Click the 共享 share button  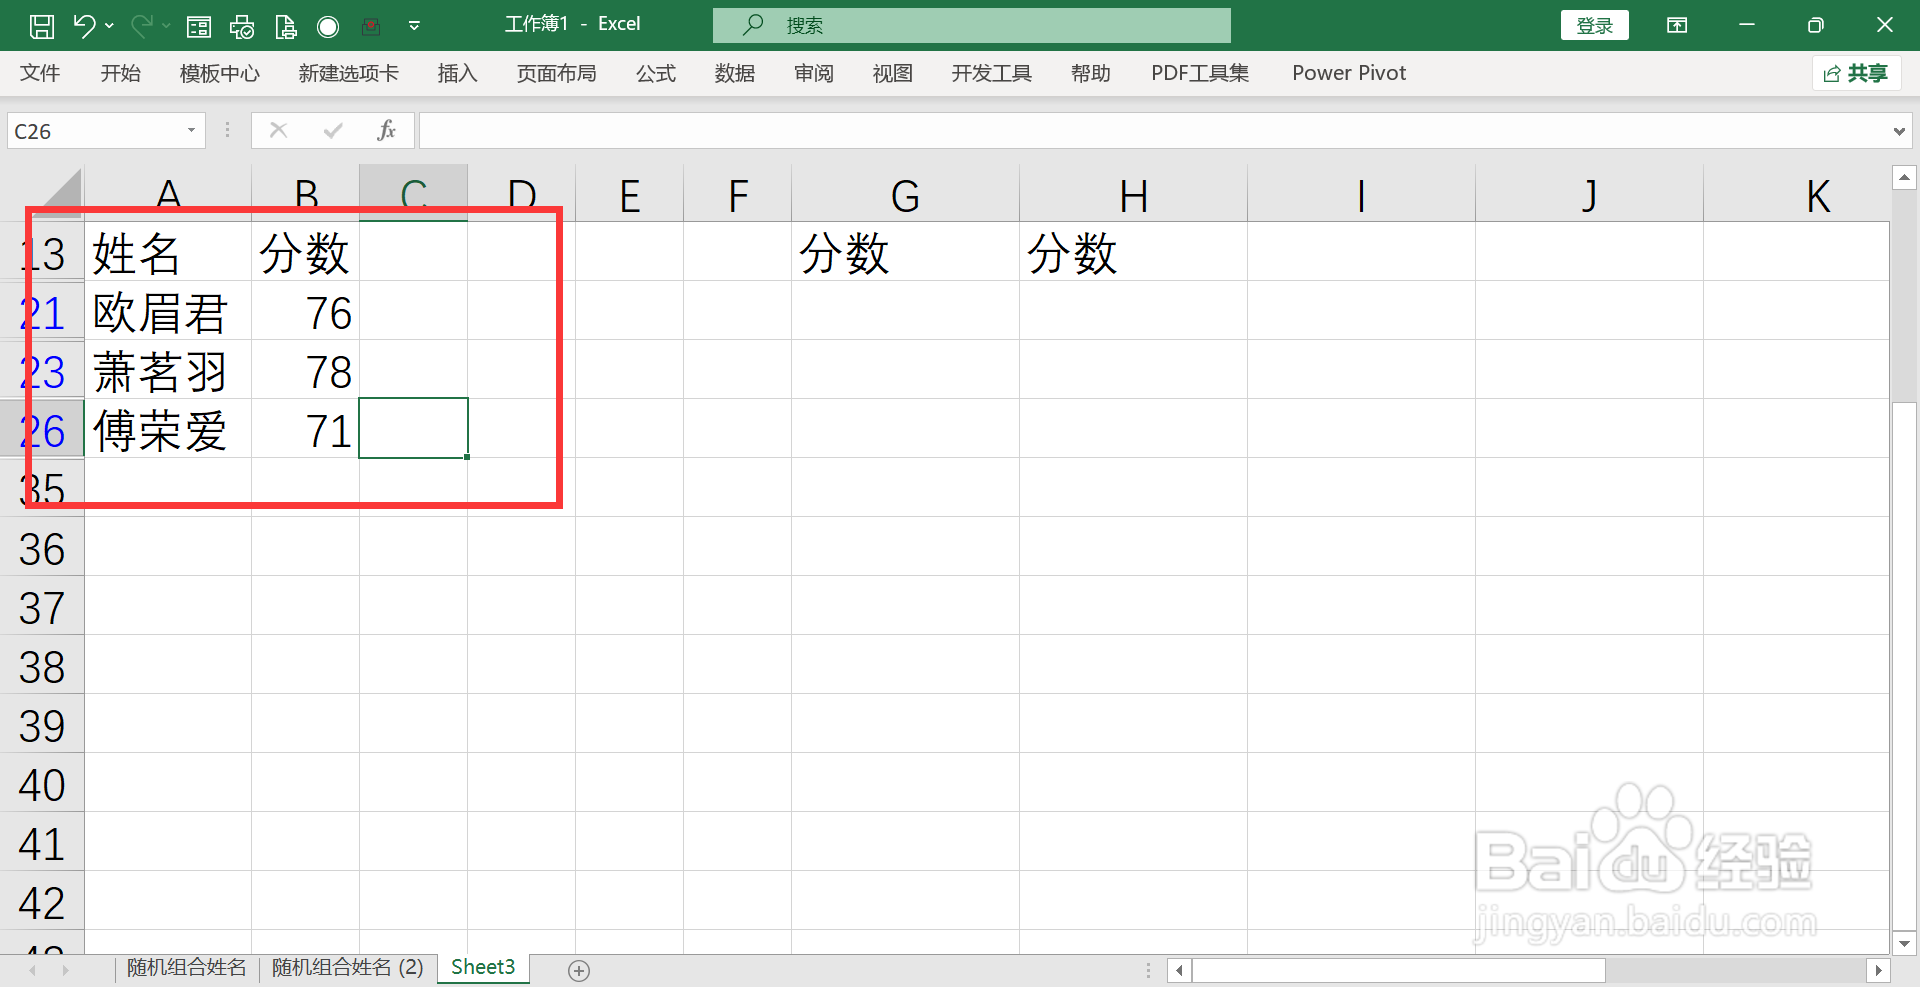(1856, 73)
